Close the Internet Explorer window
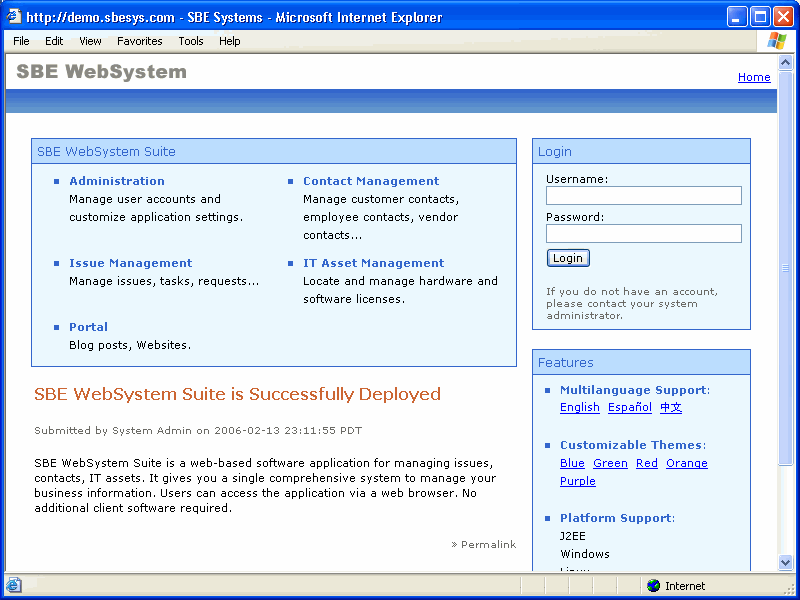Image resolution: width=800 pixels, height=600 pixels. 783,17
